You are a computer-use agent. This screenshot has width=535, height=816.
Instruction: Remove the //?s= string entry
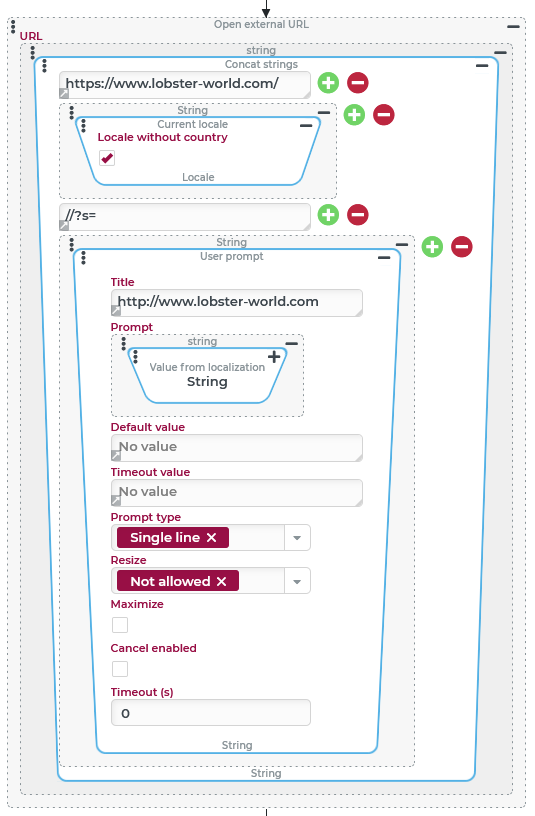pyautogui.click(x=358, y=214)
